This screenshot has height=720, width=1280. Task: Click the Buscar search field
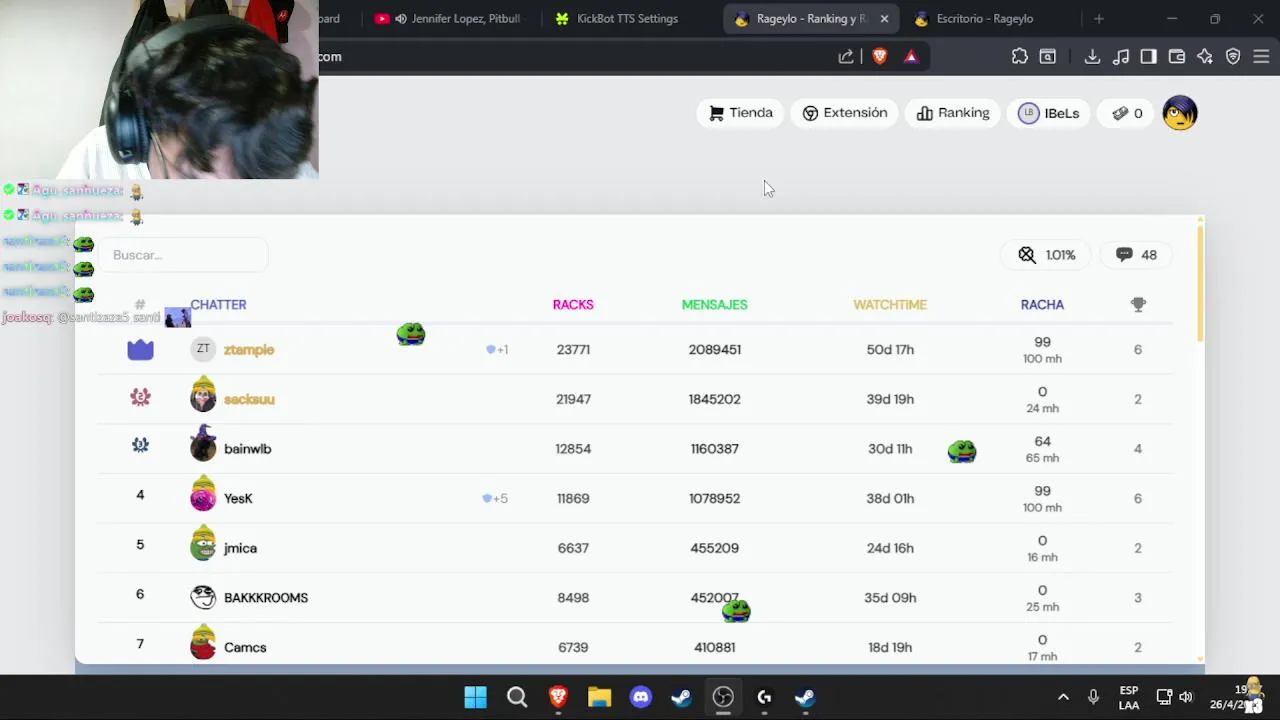(184, 255)
